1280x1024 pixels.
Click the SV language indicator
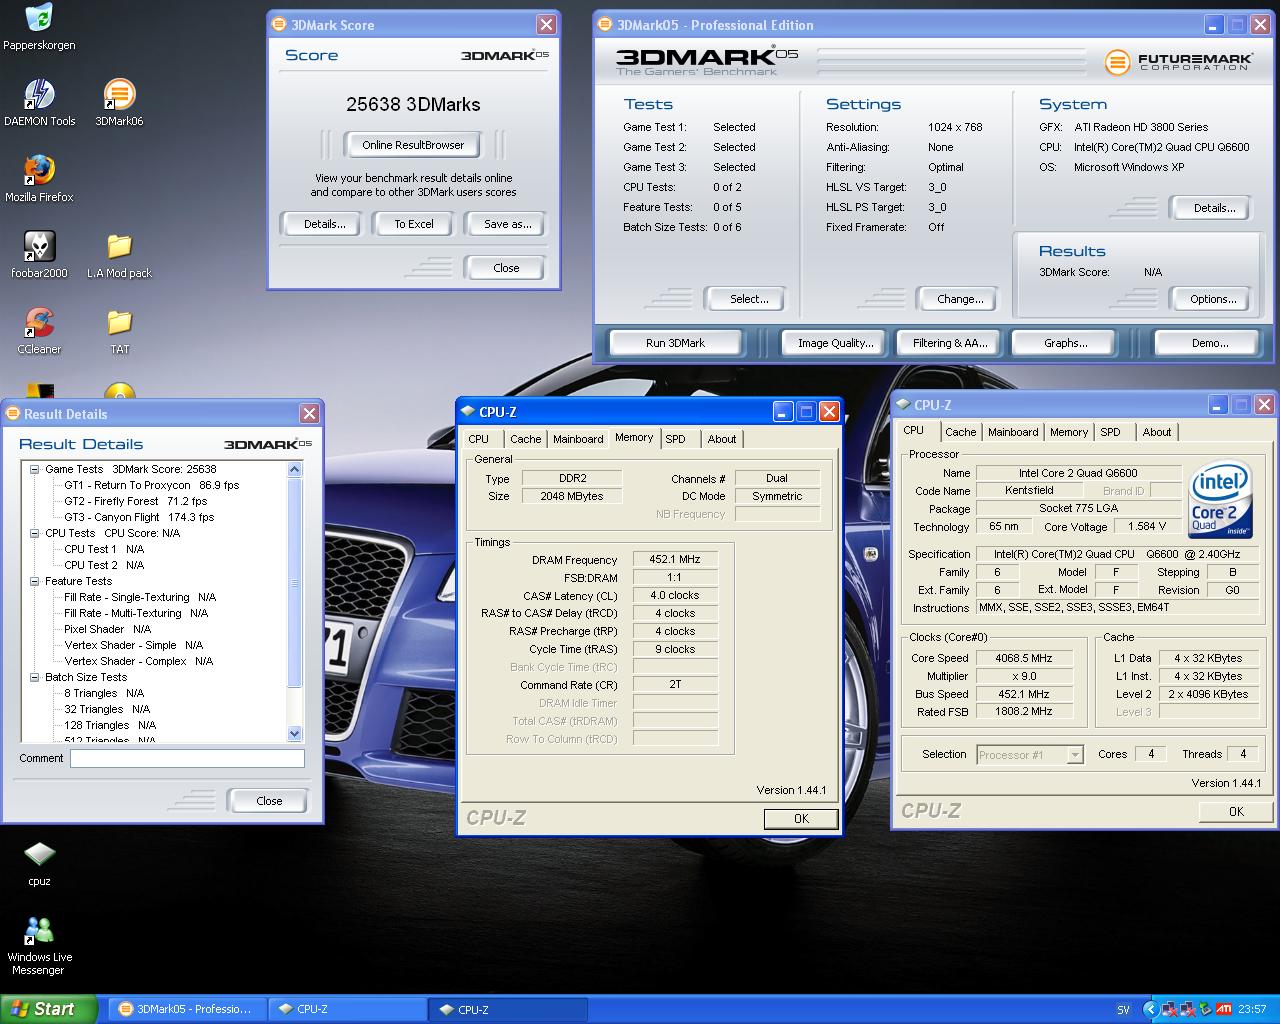pos(1123,1010)
